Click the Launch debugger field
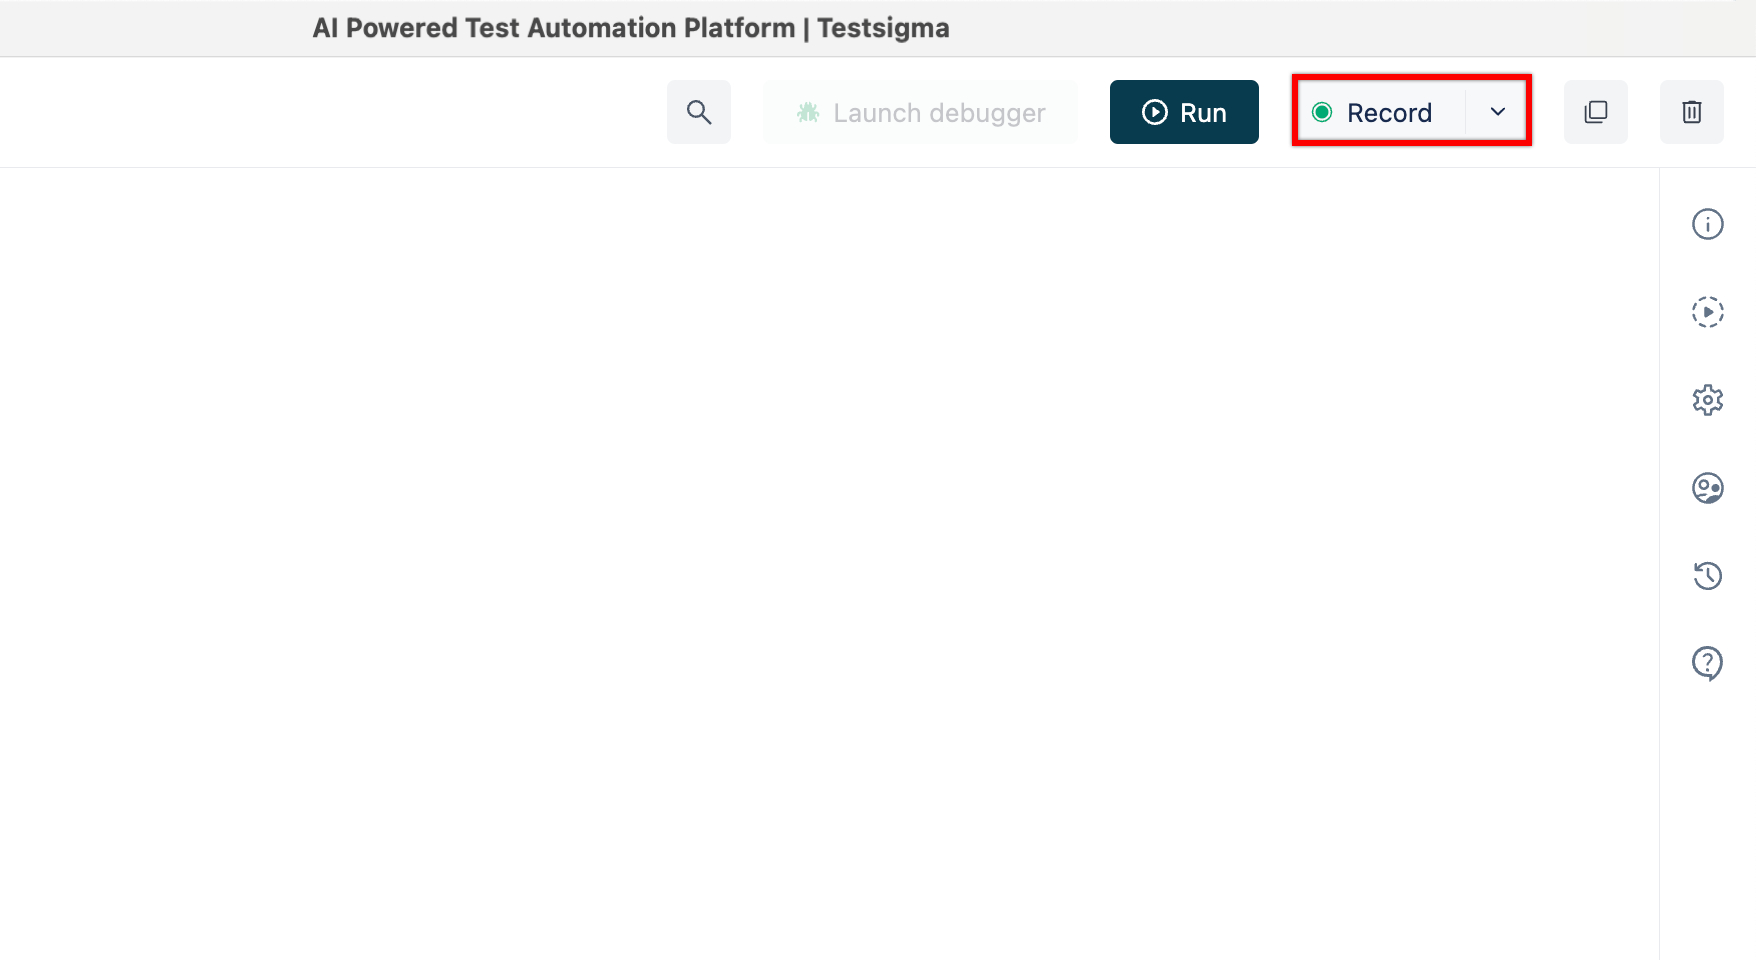Viewport: 1756px width, 960px height. click(x=920, y=112)
